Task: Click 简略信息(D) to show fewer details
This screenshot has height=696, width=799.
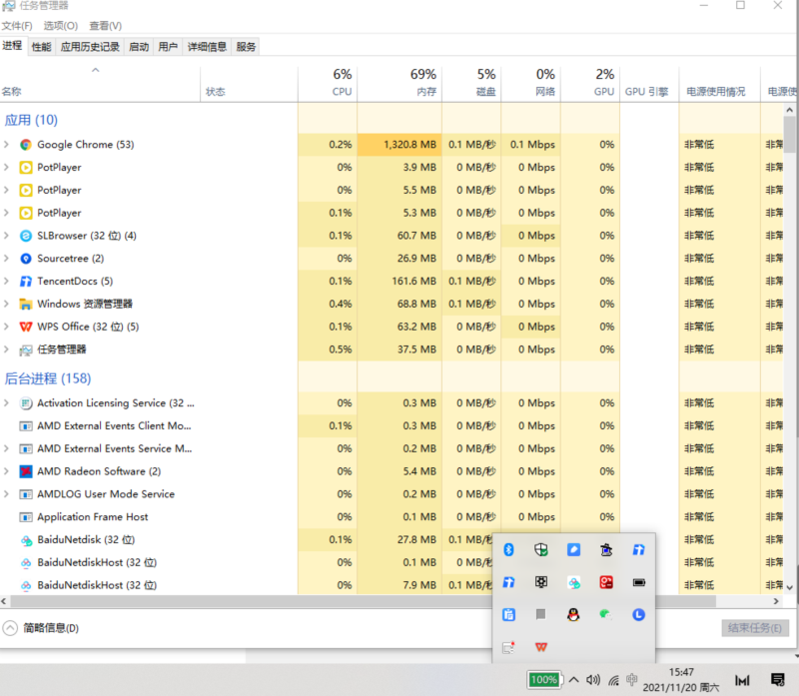Action: coord(42,628)
